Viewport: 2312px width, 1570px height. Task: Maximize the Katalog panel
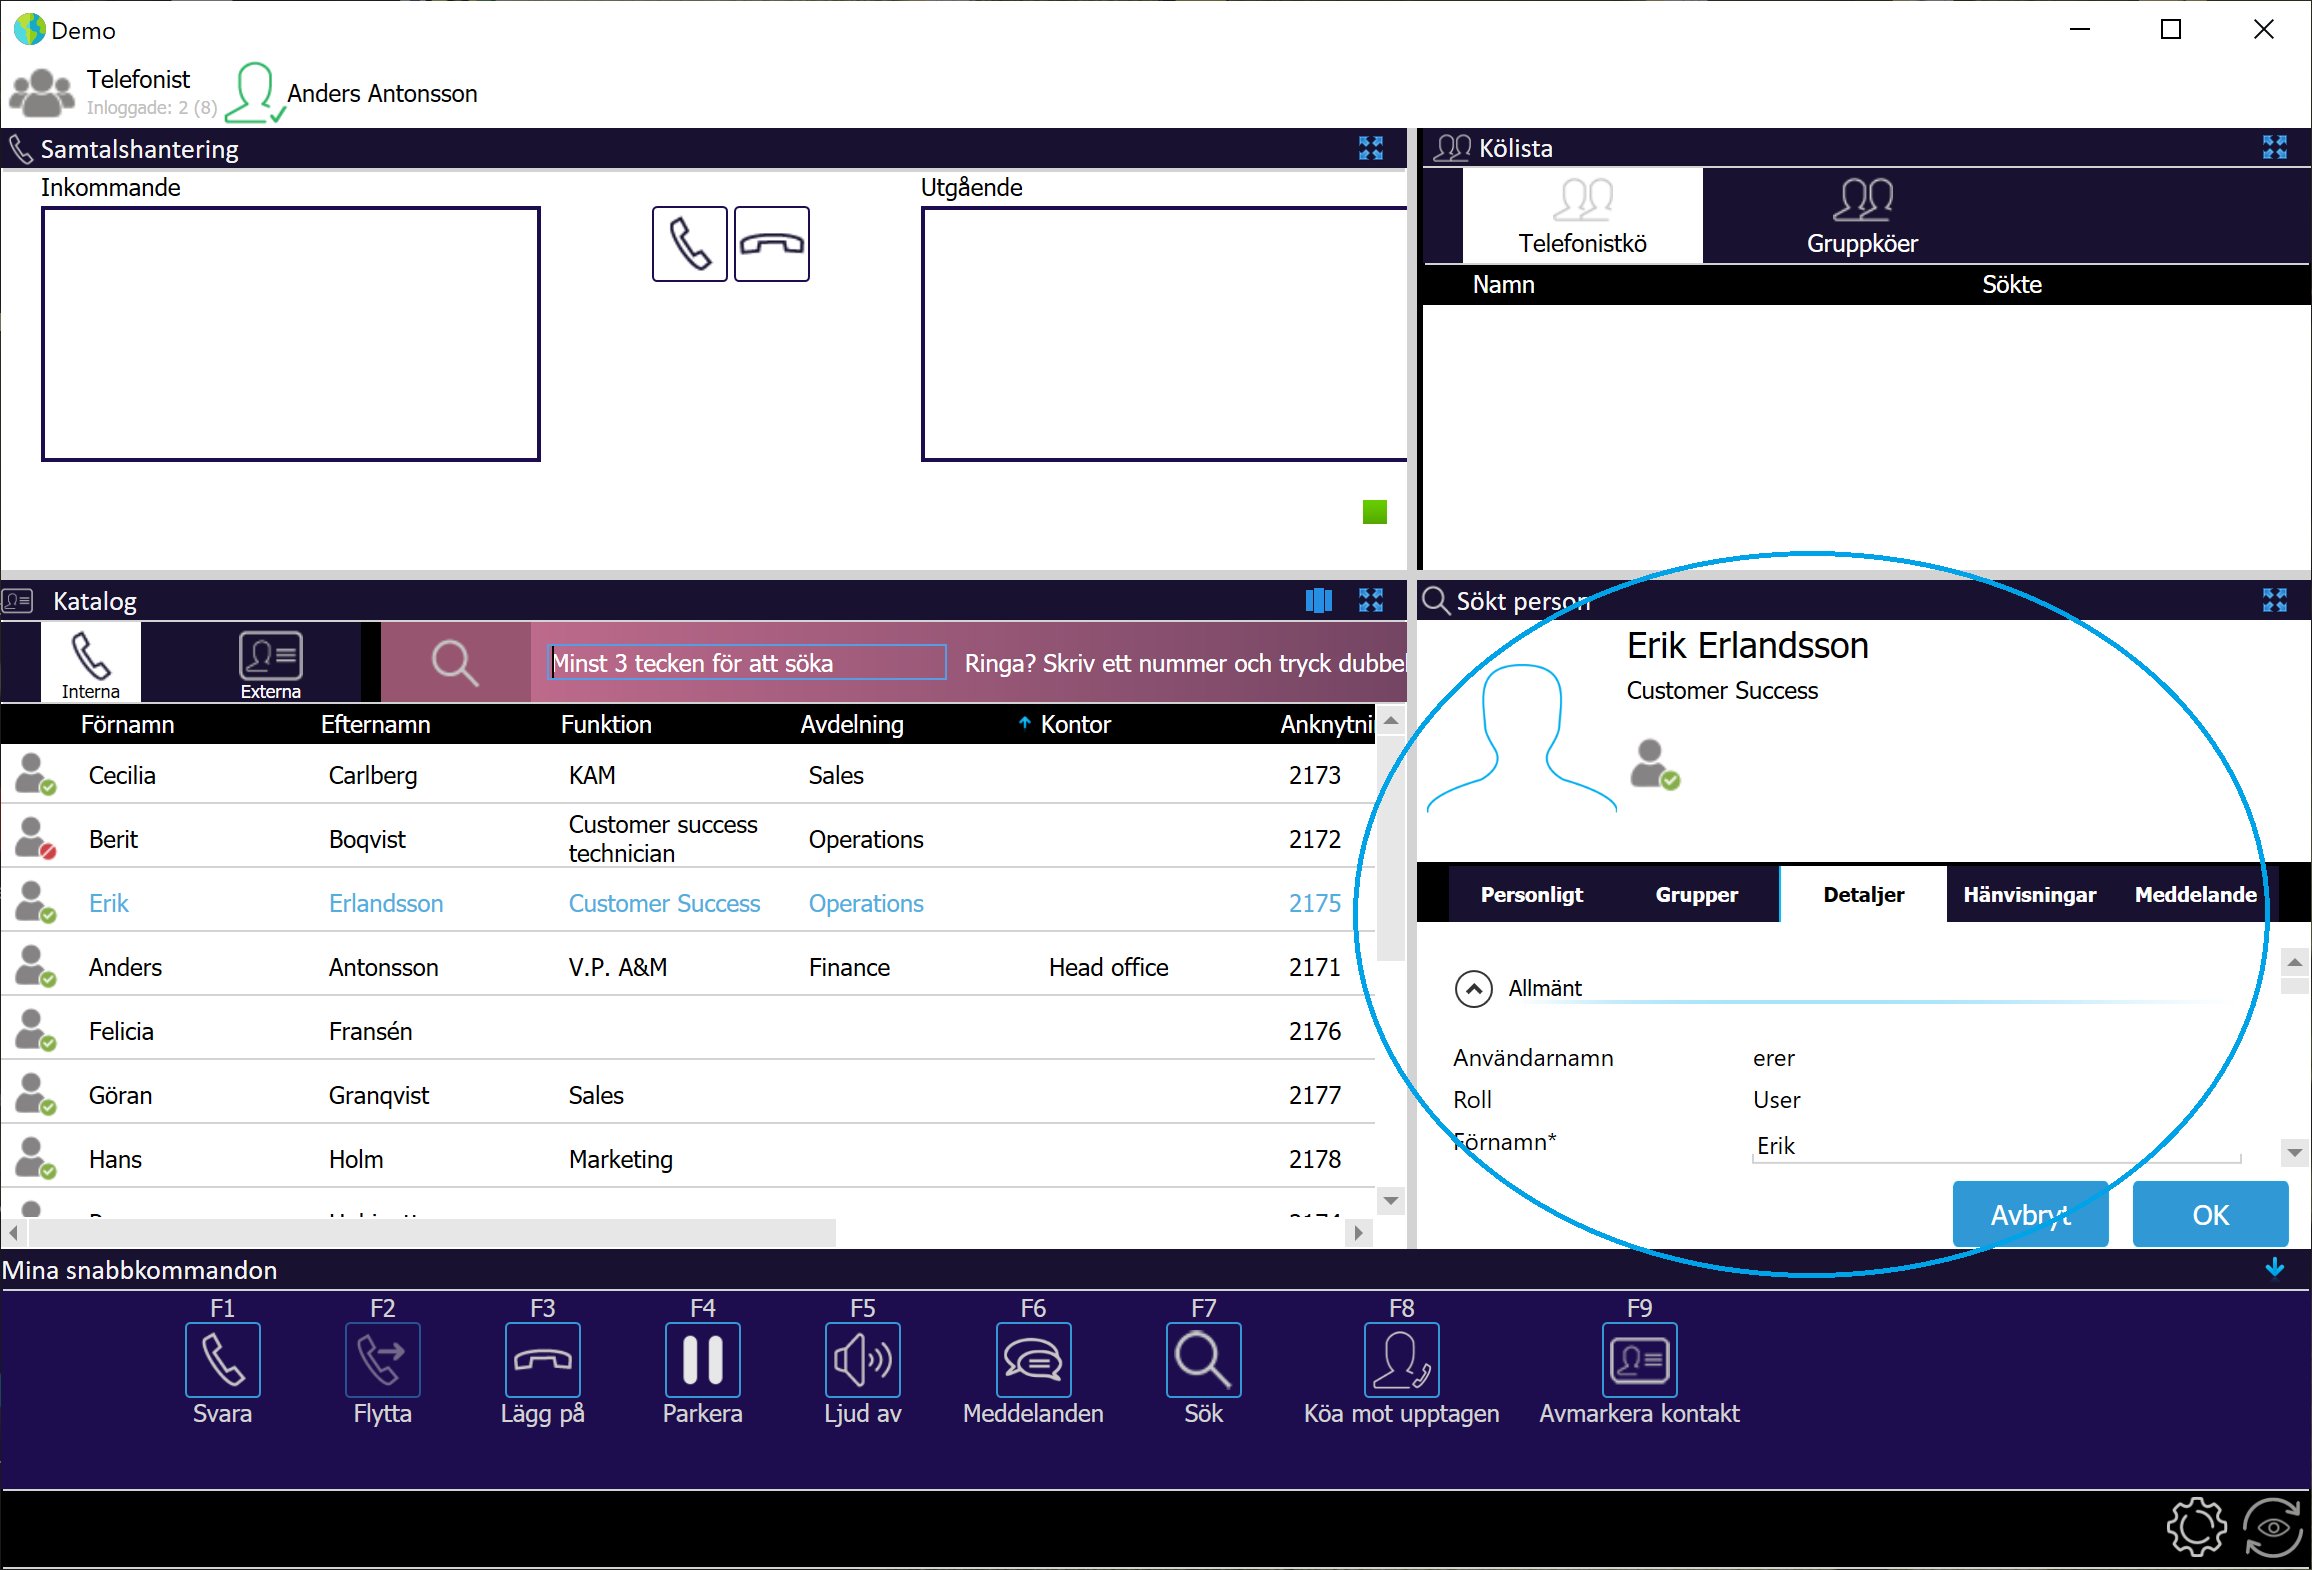click(1370, 600)
